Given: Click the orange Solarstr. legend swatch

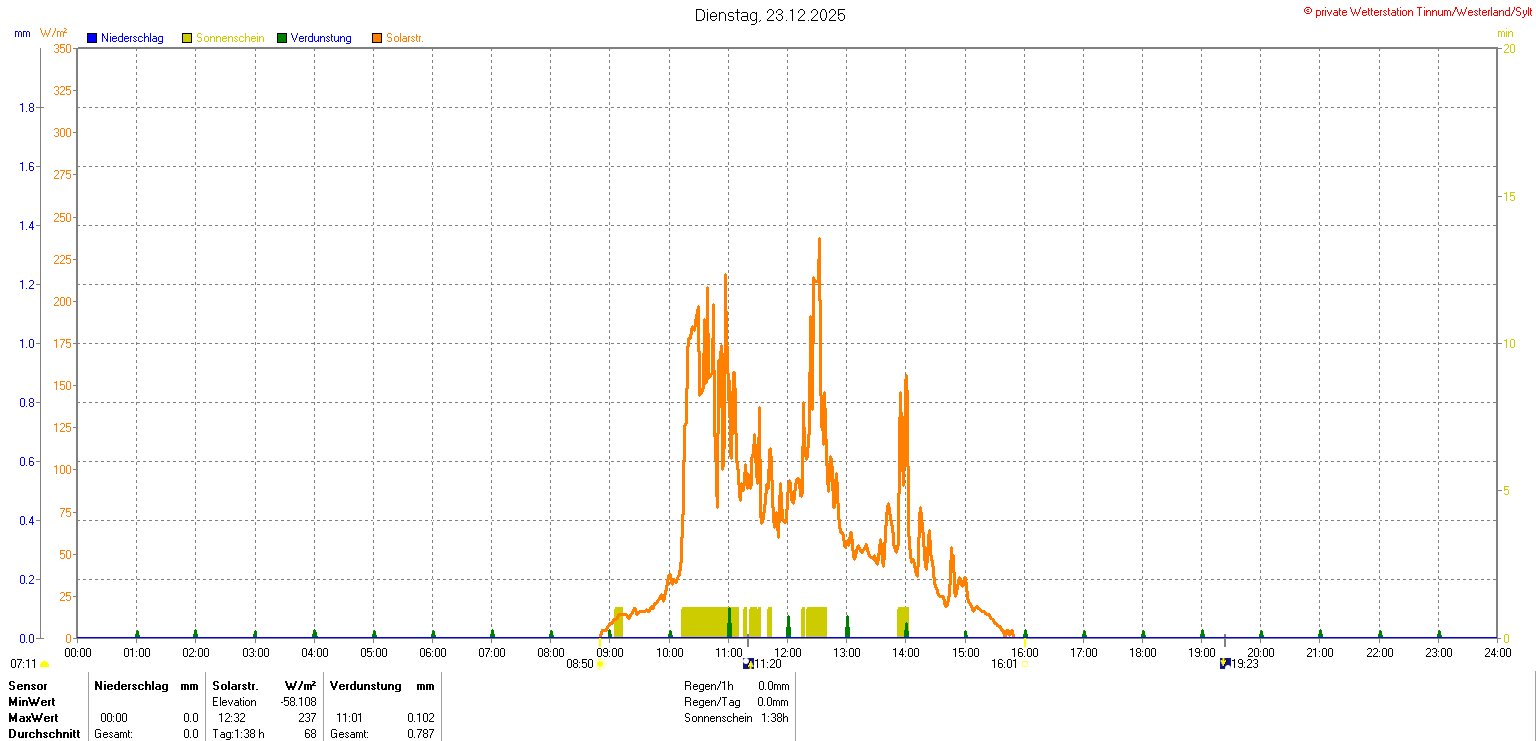Looking at the screenshot, I should tap(377, 38).
